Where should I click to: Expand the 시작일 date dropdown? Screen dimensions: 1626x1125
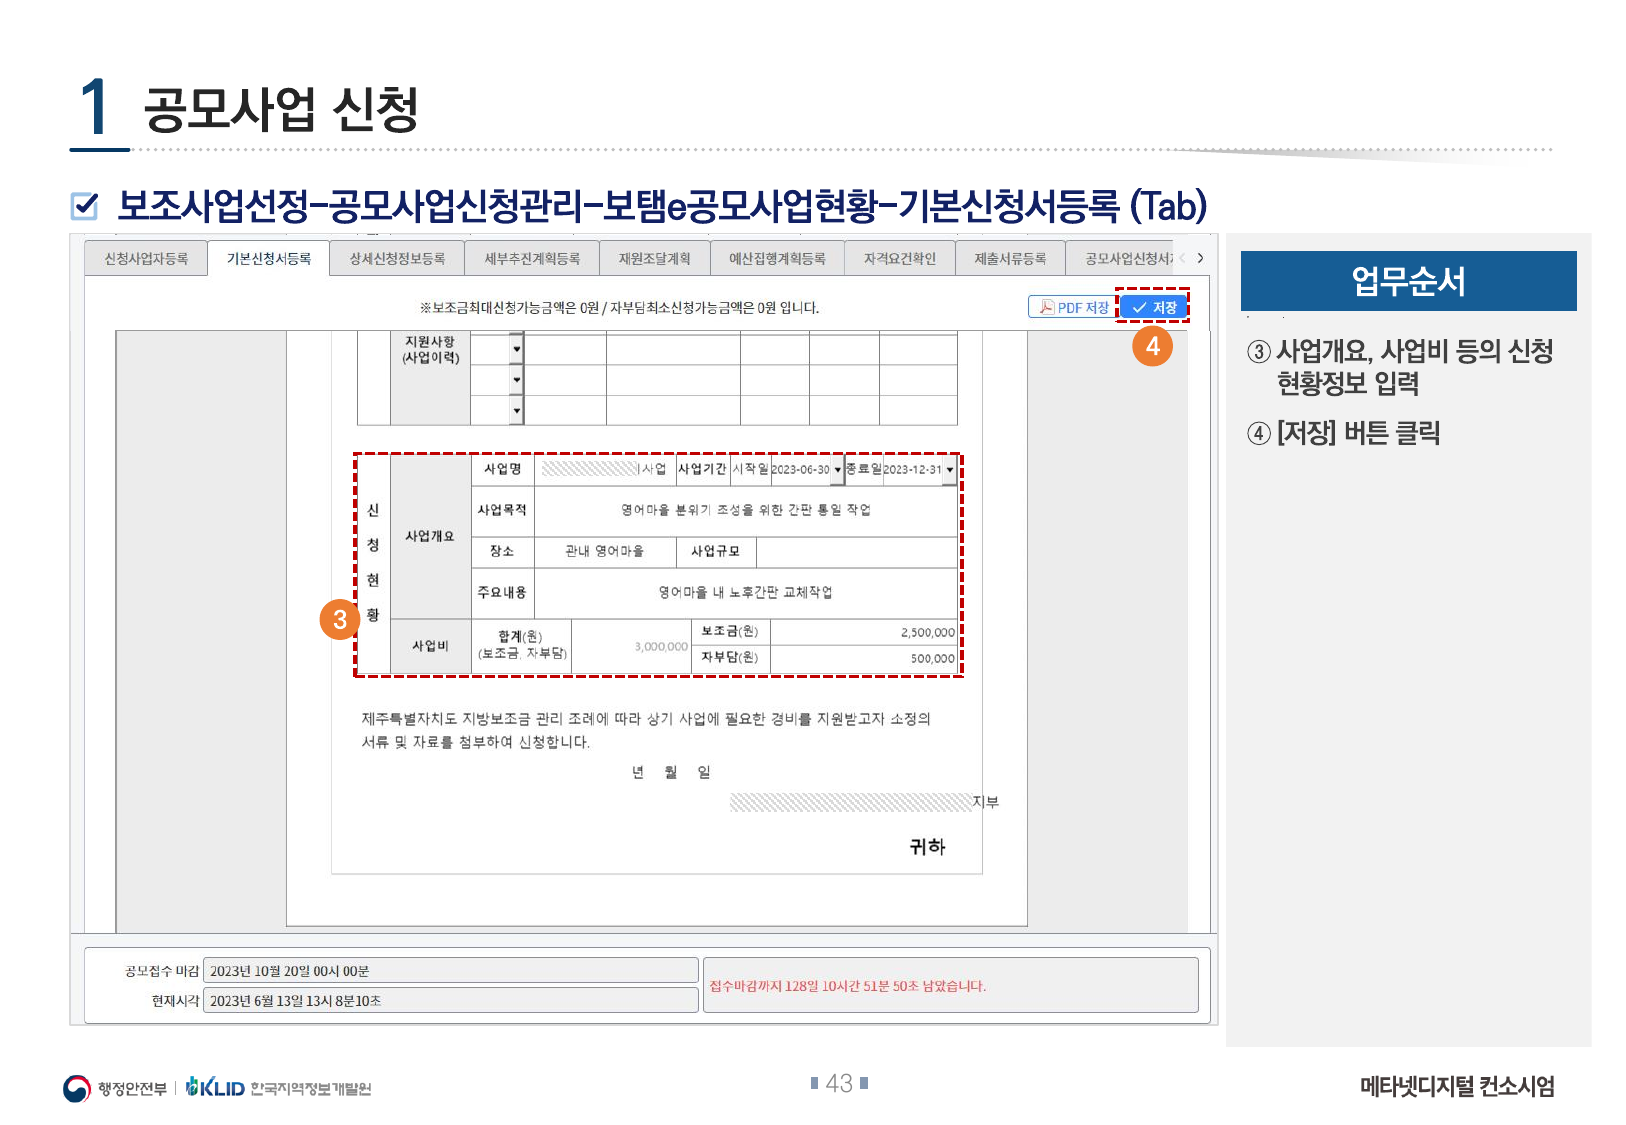pos(837,470)
